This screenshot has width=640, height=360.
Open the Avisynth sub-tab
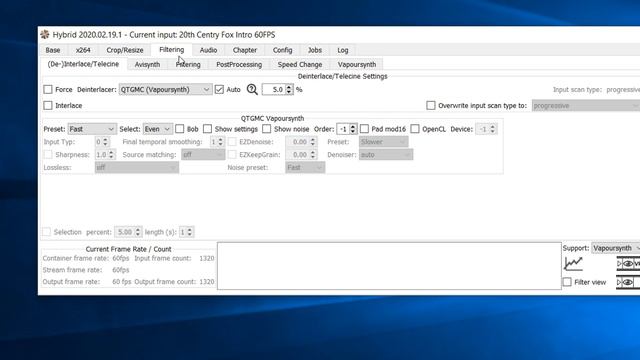click(x=147, y=64)
